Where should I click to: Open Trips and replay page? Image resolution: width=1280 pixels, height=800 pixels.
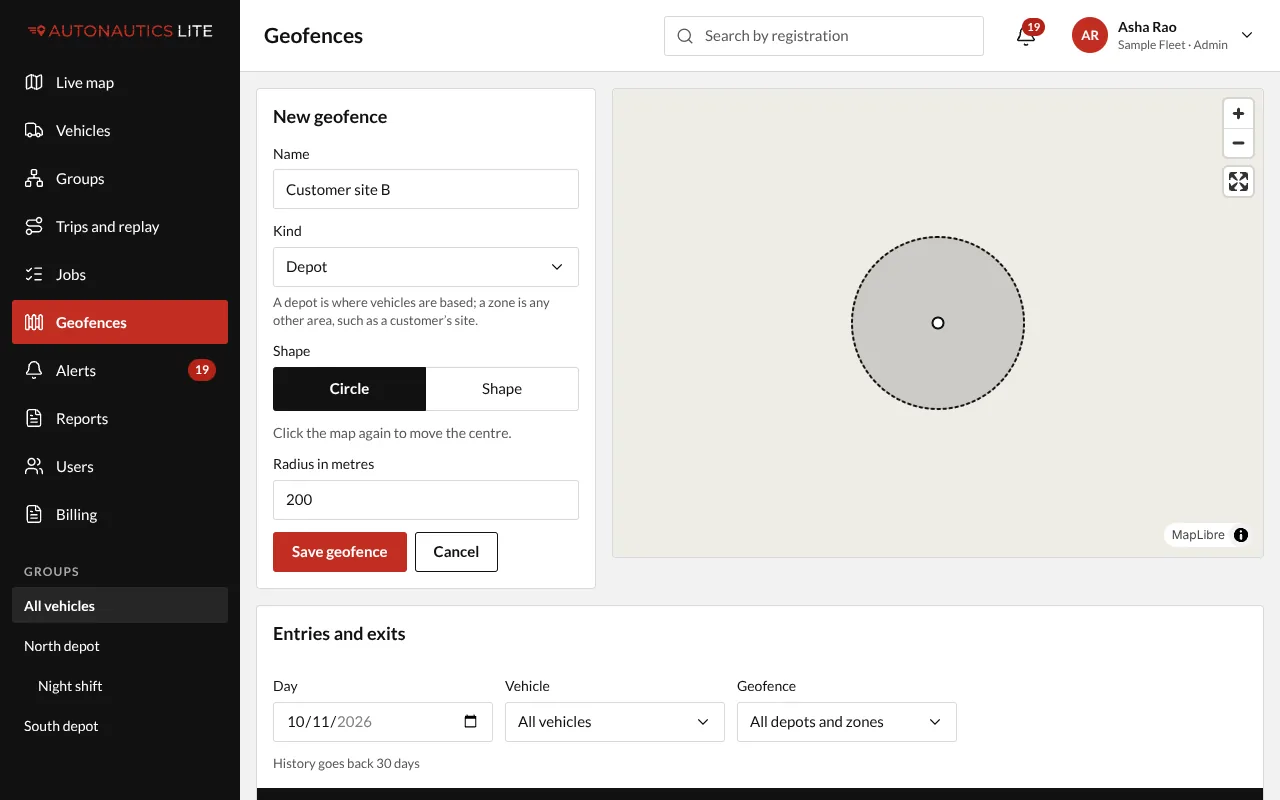click(x=120, y=226)
